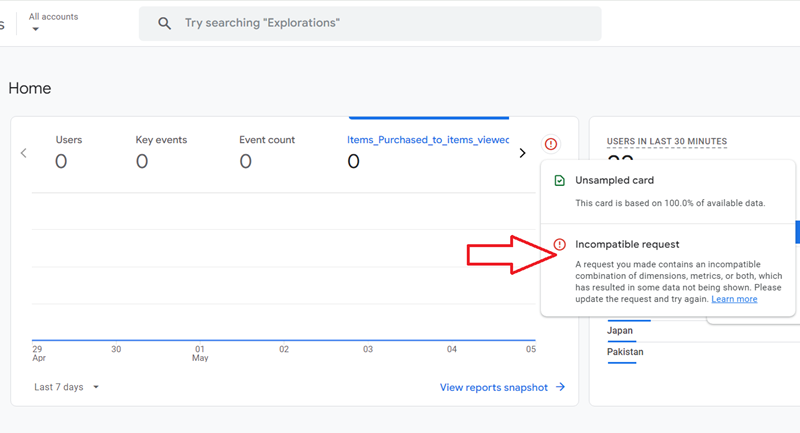Click the Users in last 30 minutes heading

pyautogui.click(x=667, y=142)
